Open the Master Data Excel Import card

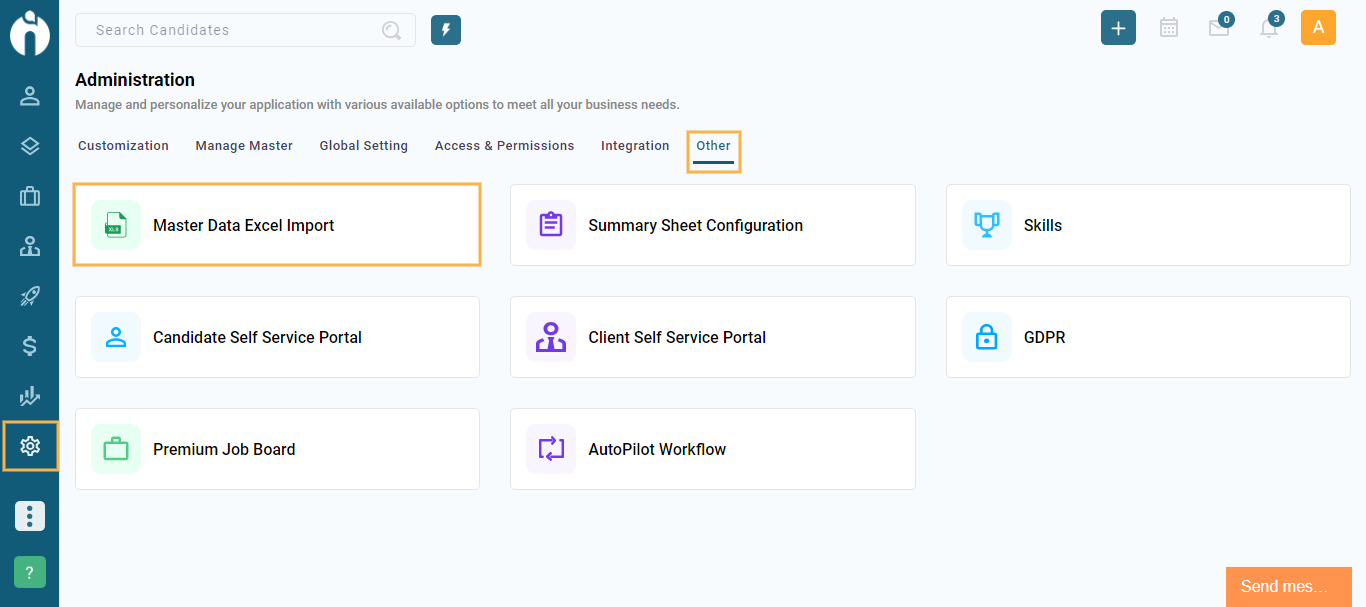(x=277, y=225)
